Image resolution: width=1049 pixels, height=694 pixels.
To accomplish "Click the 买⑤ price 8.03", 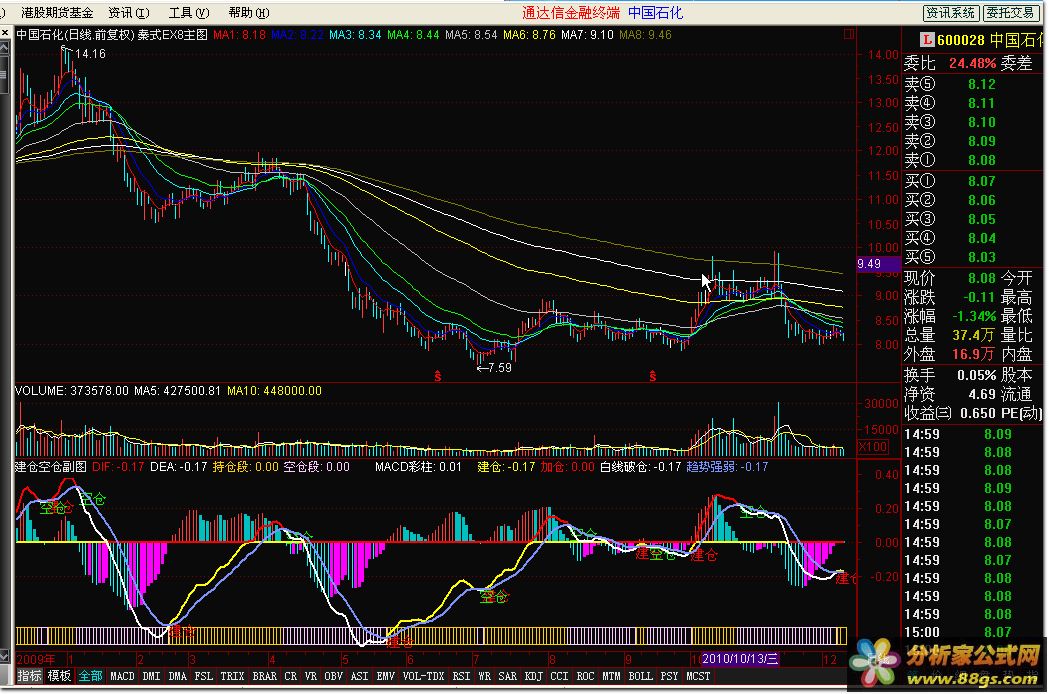I will [981, 258].
